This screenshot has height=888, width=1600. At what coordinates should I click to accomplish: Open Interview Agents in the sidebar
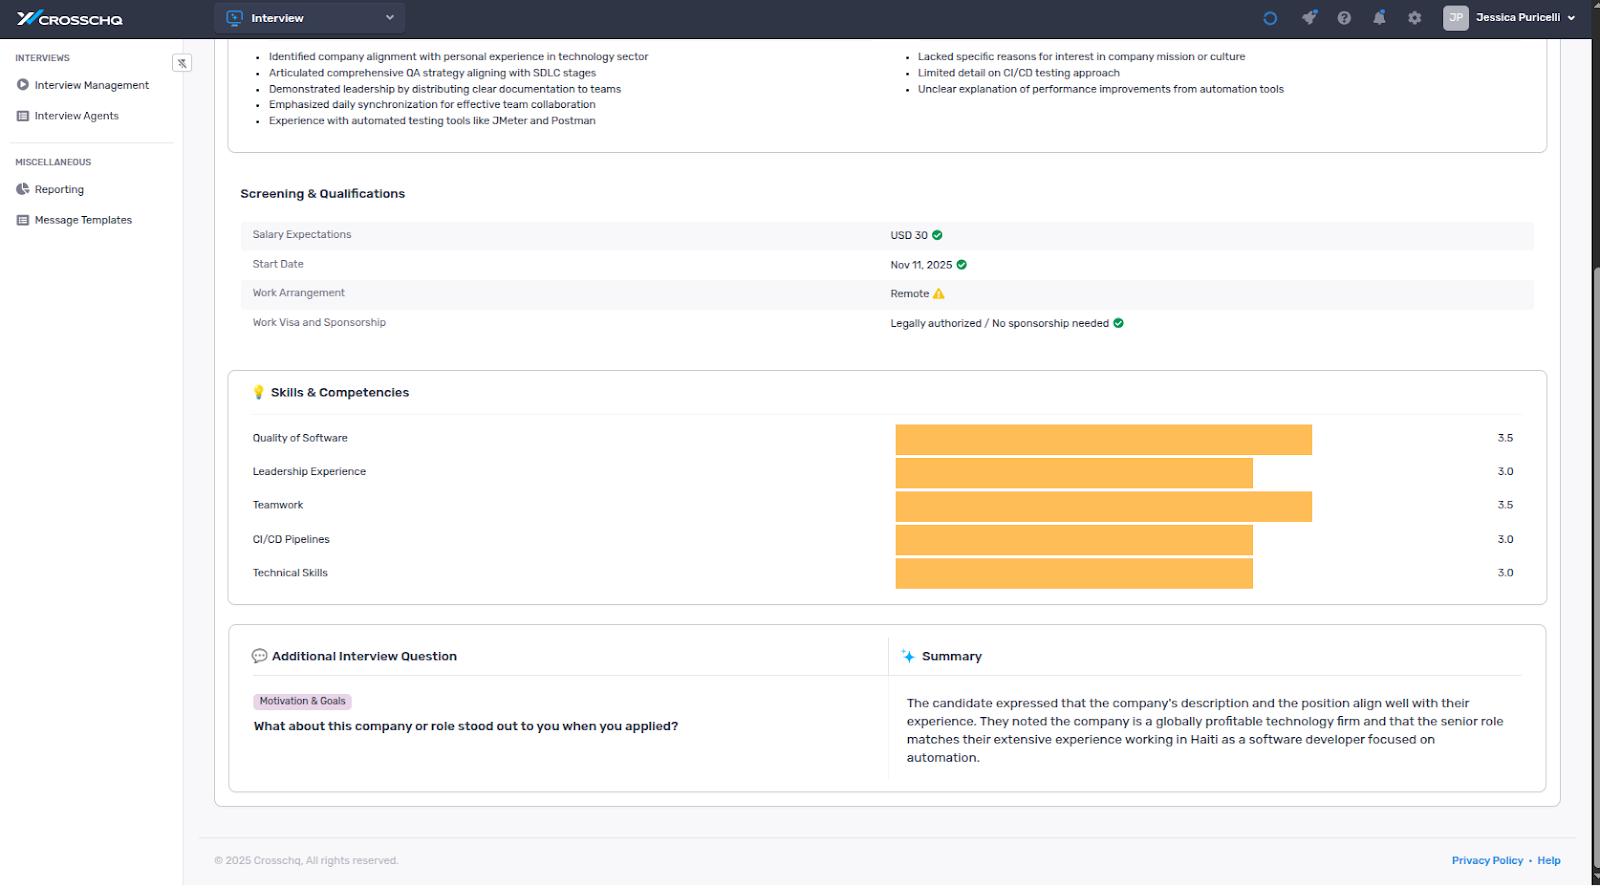pyautogui.click(x=76, y=116)
